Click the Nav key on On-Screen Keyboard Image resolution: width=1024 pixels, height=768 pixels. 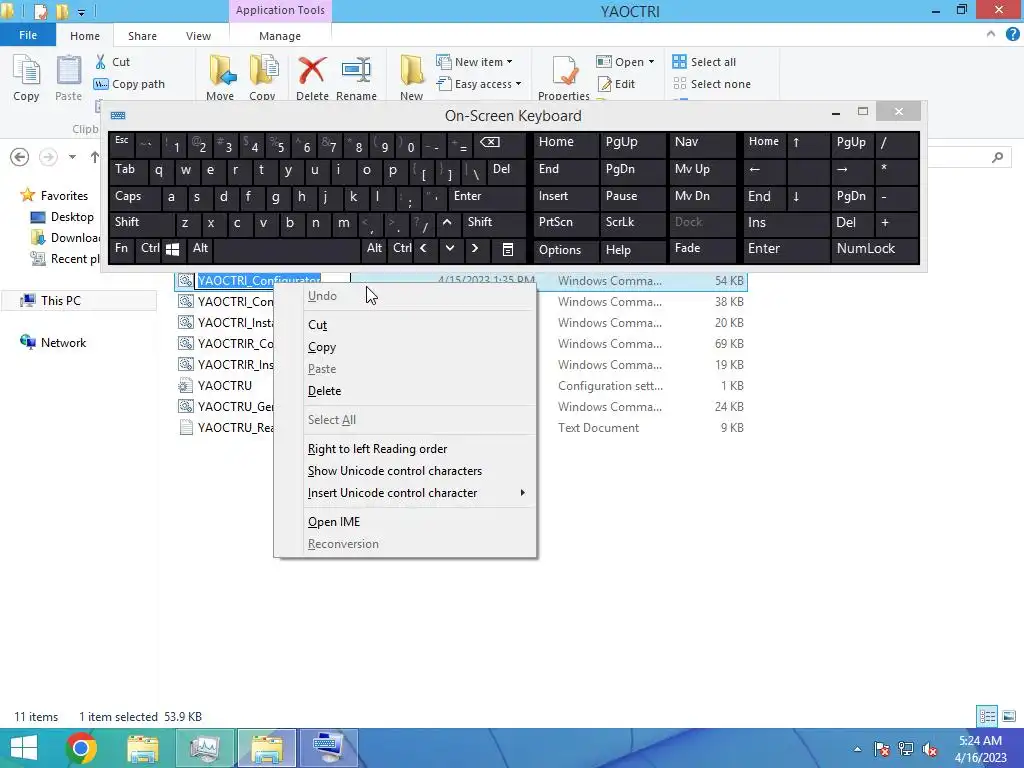[701, 143]
